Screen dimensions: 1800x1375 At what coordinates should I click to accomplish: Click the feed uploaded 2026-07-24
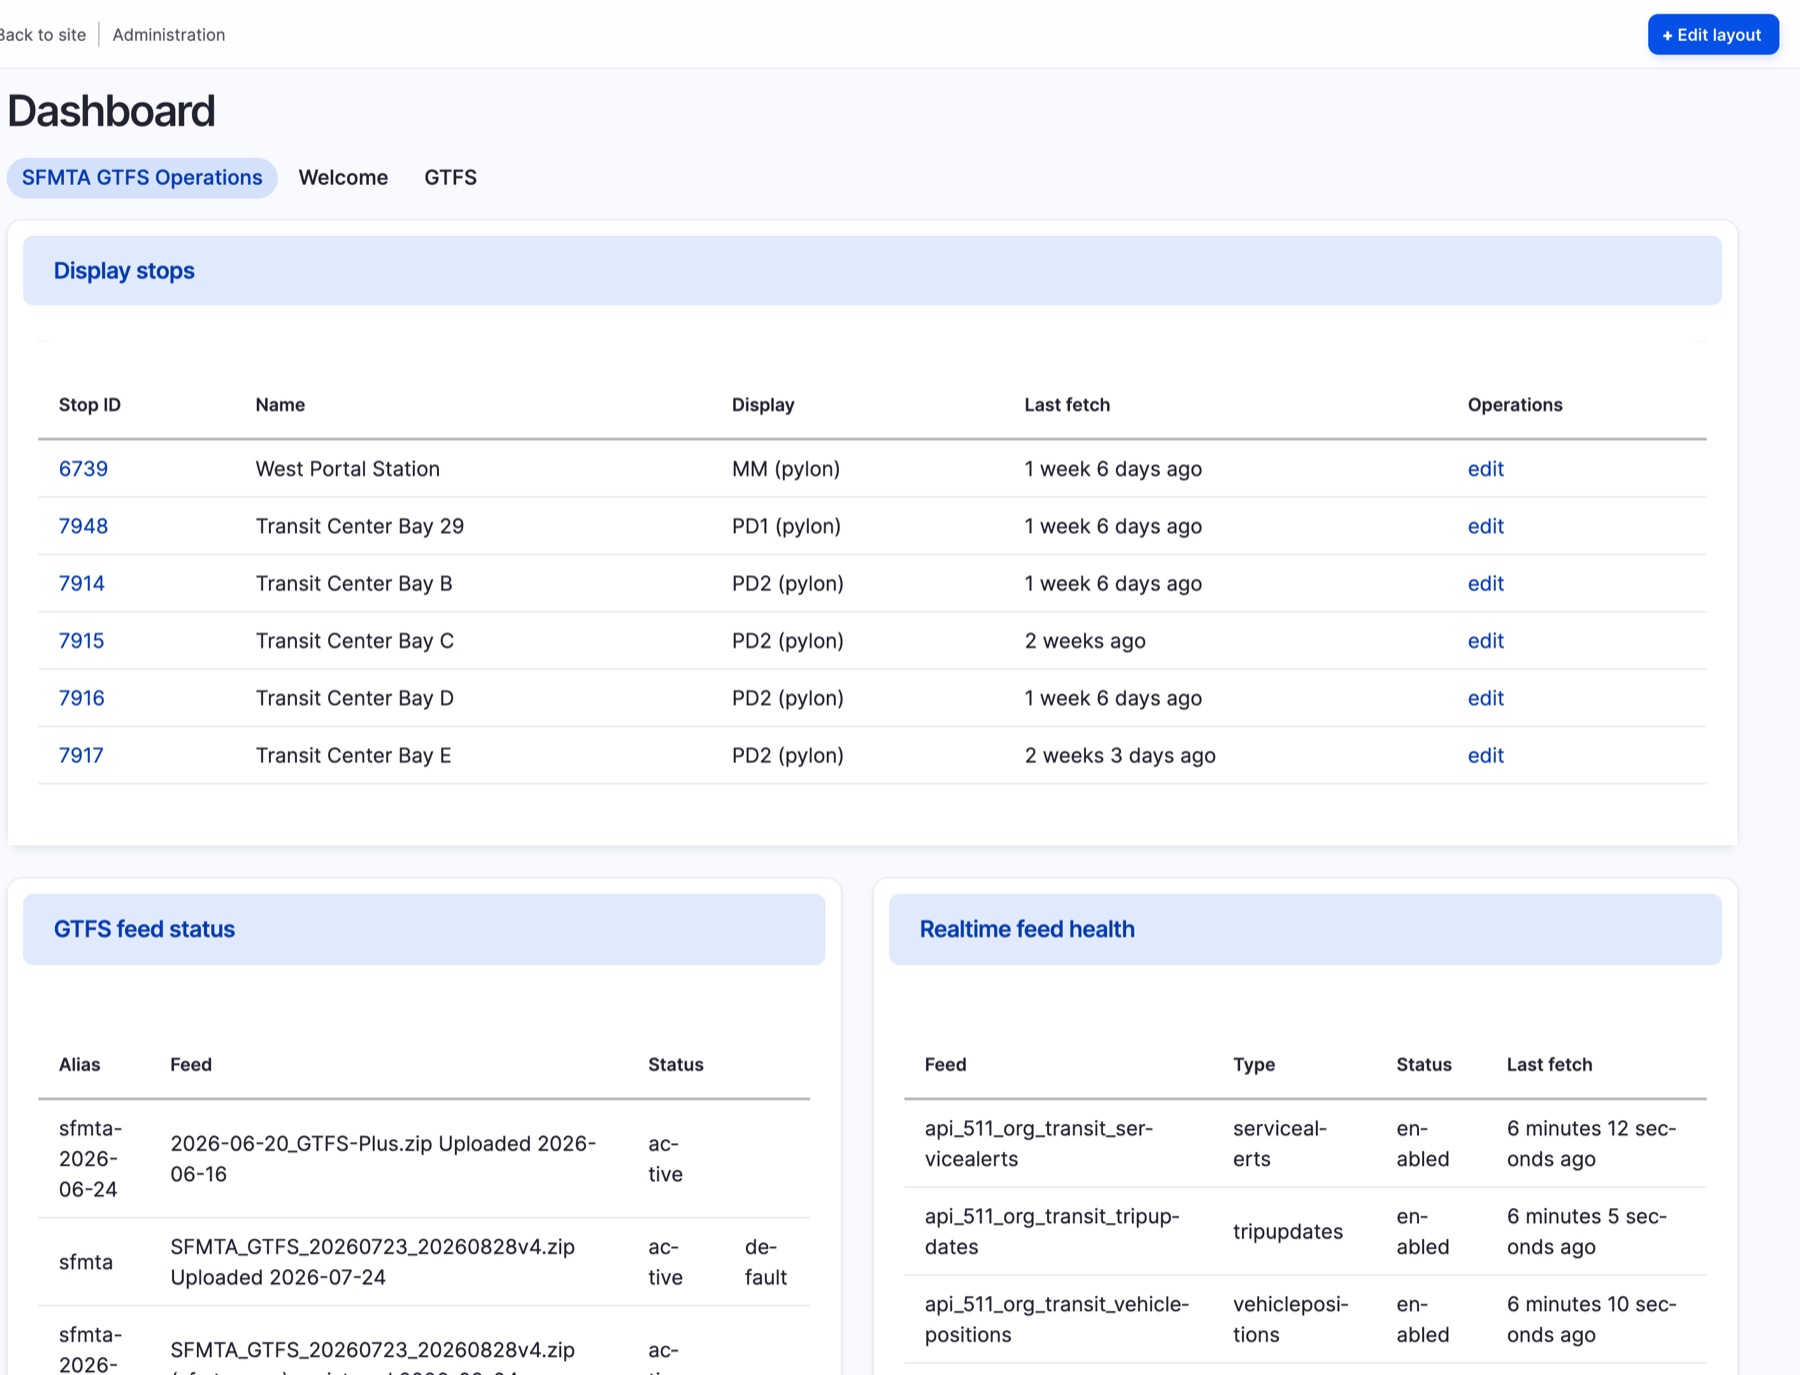pyautogui.click(x=373, y=1262)
